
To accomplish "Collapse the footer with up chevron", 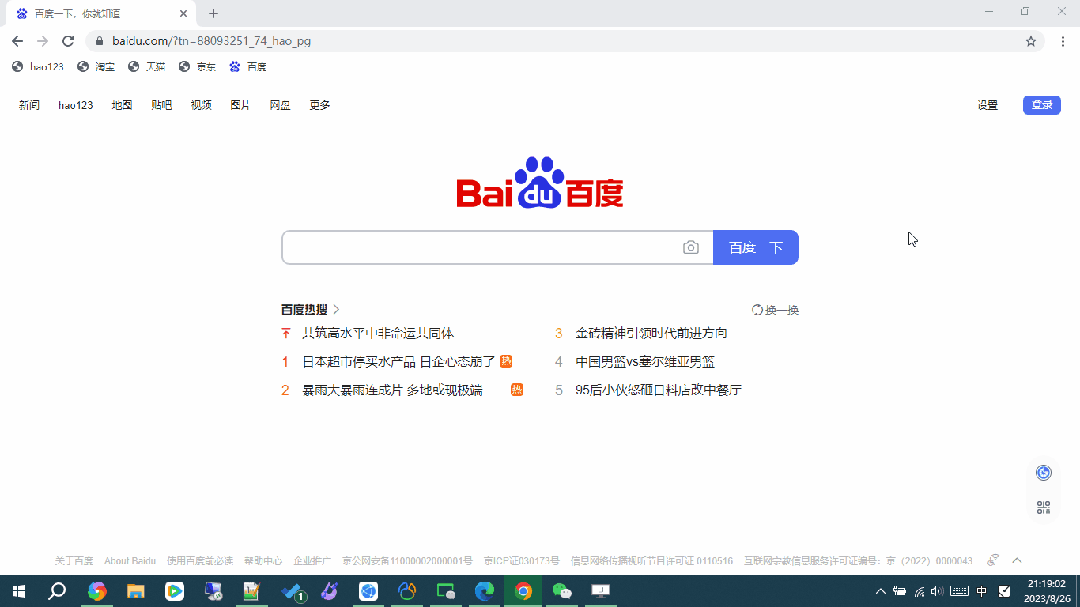I will (x=1017, y=560).
